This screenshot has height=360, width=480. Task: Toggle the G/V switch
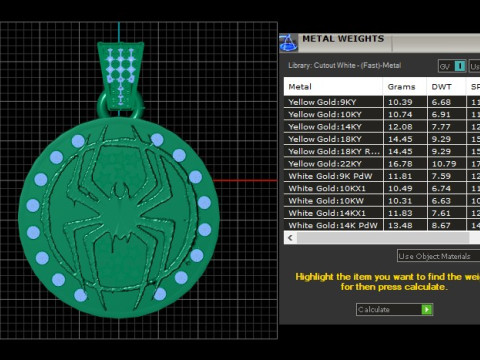tap(452, 66)
